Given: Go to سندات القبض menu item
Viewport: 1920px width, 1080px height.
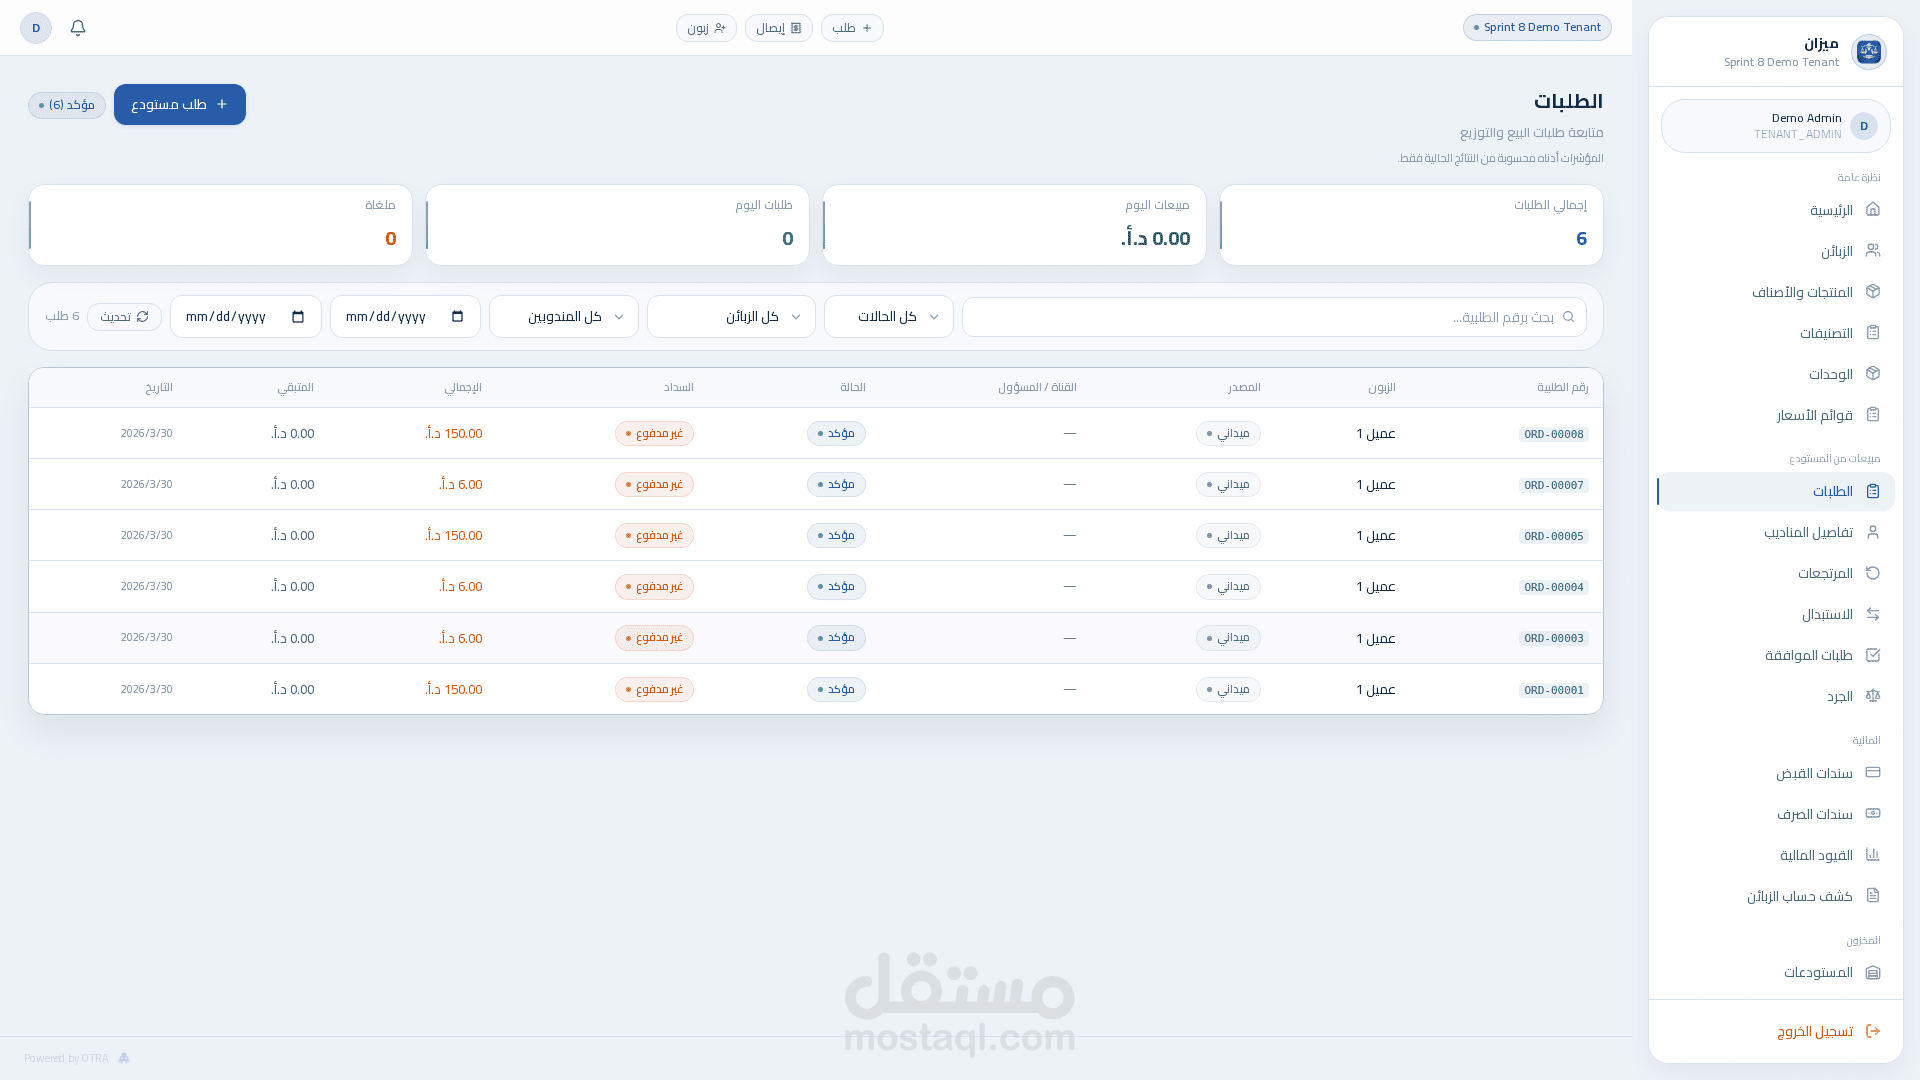Looking at the screenshot, I should [x=1814, y=773].
